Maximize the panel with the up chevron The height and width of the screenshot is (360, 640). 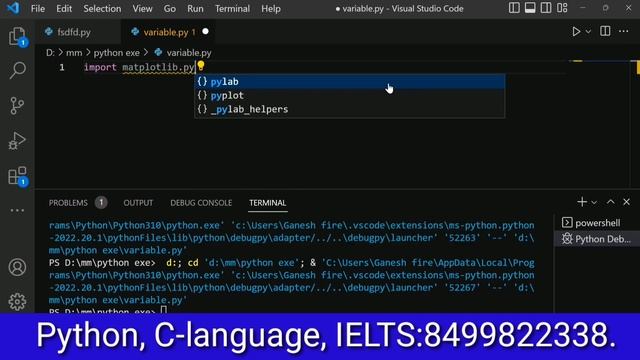[x=610, y=202]
